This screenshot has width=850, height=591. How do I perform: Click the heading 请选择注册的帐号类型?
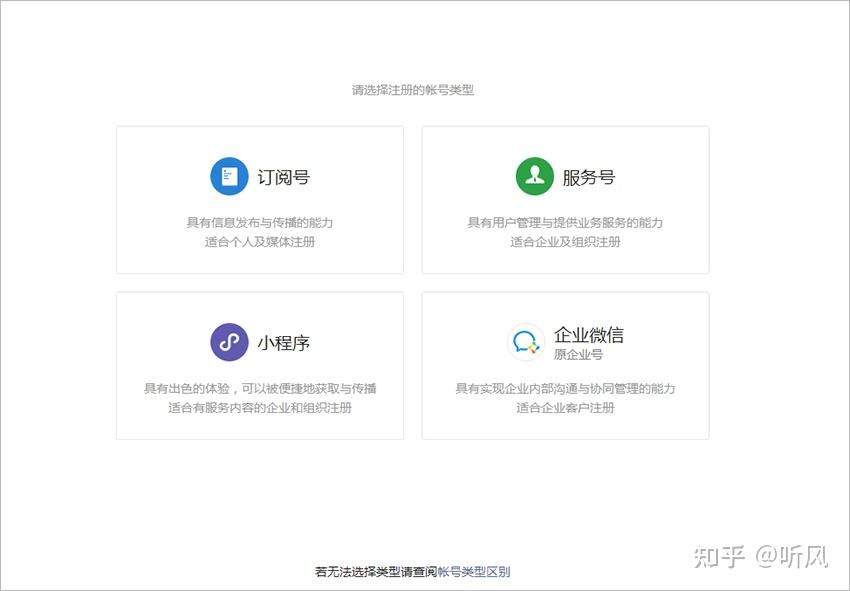coord(413,90)
